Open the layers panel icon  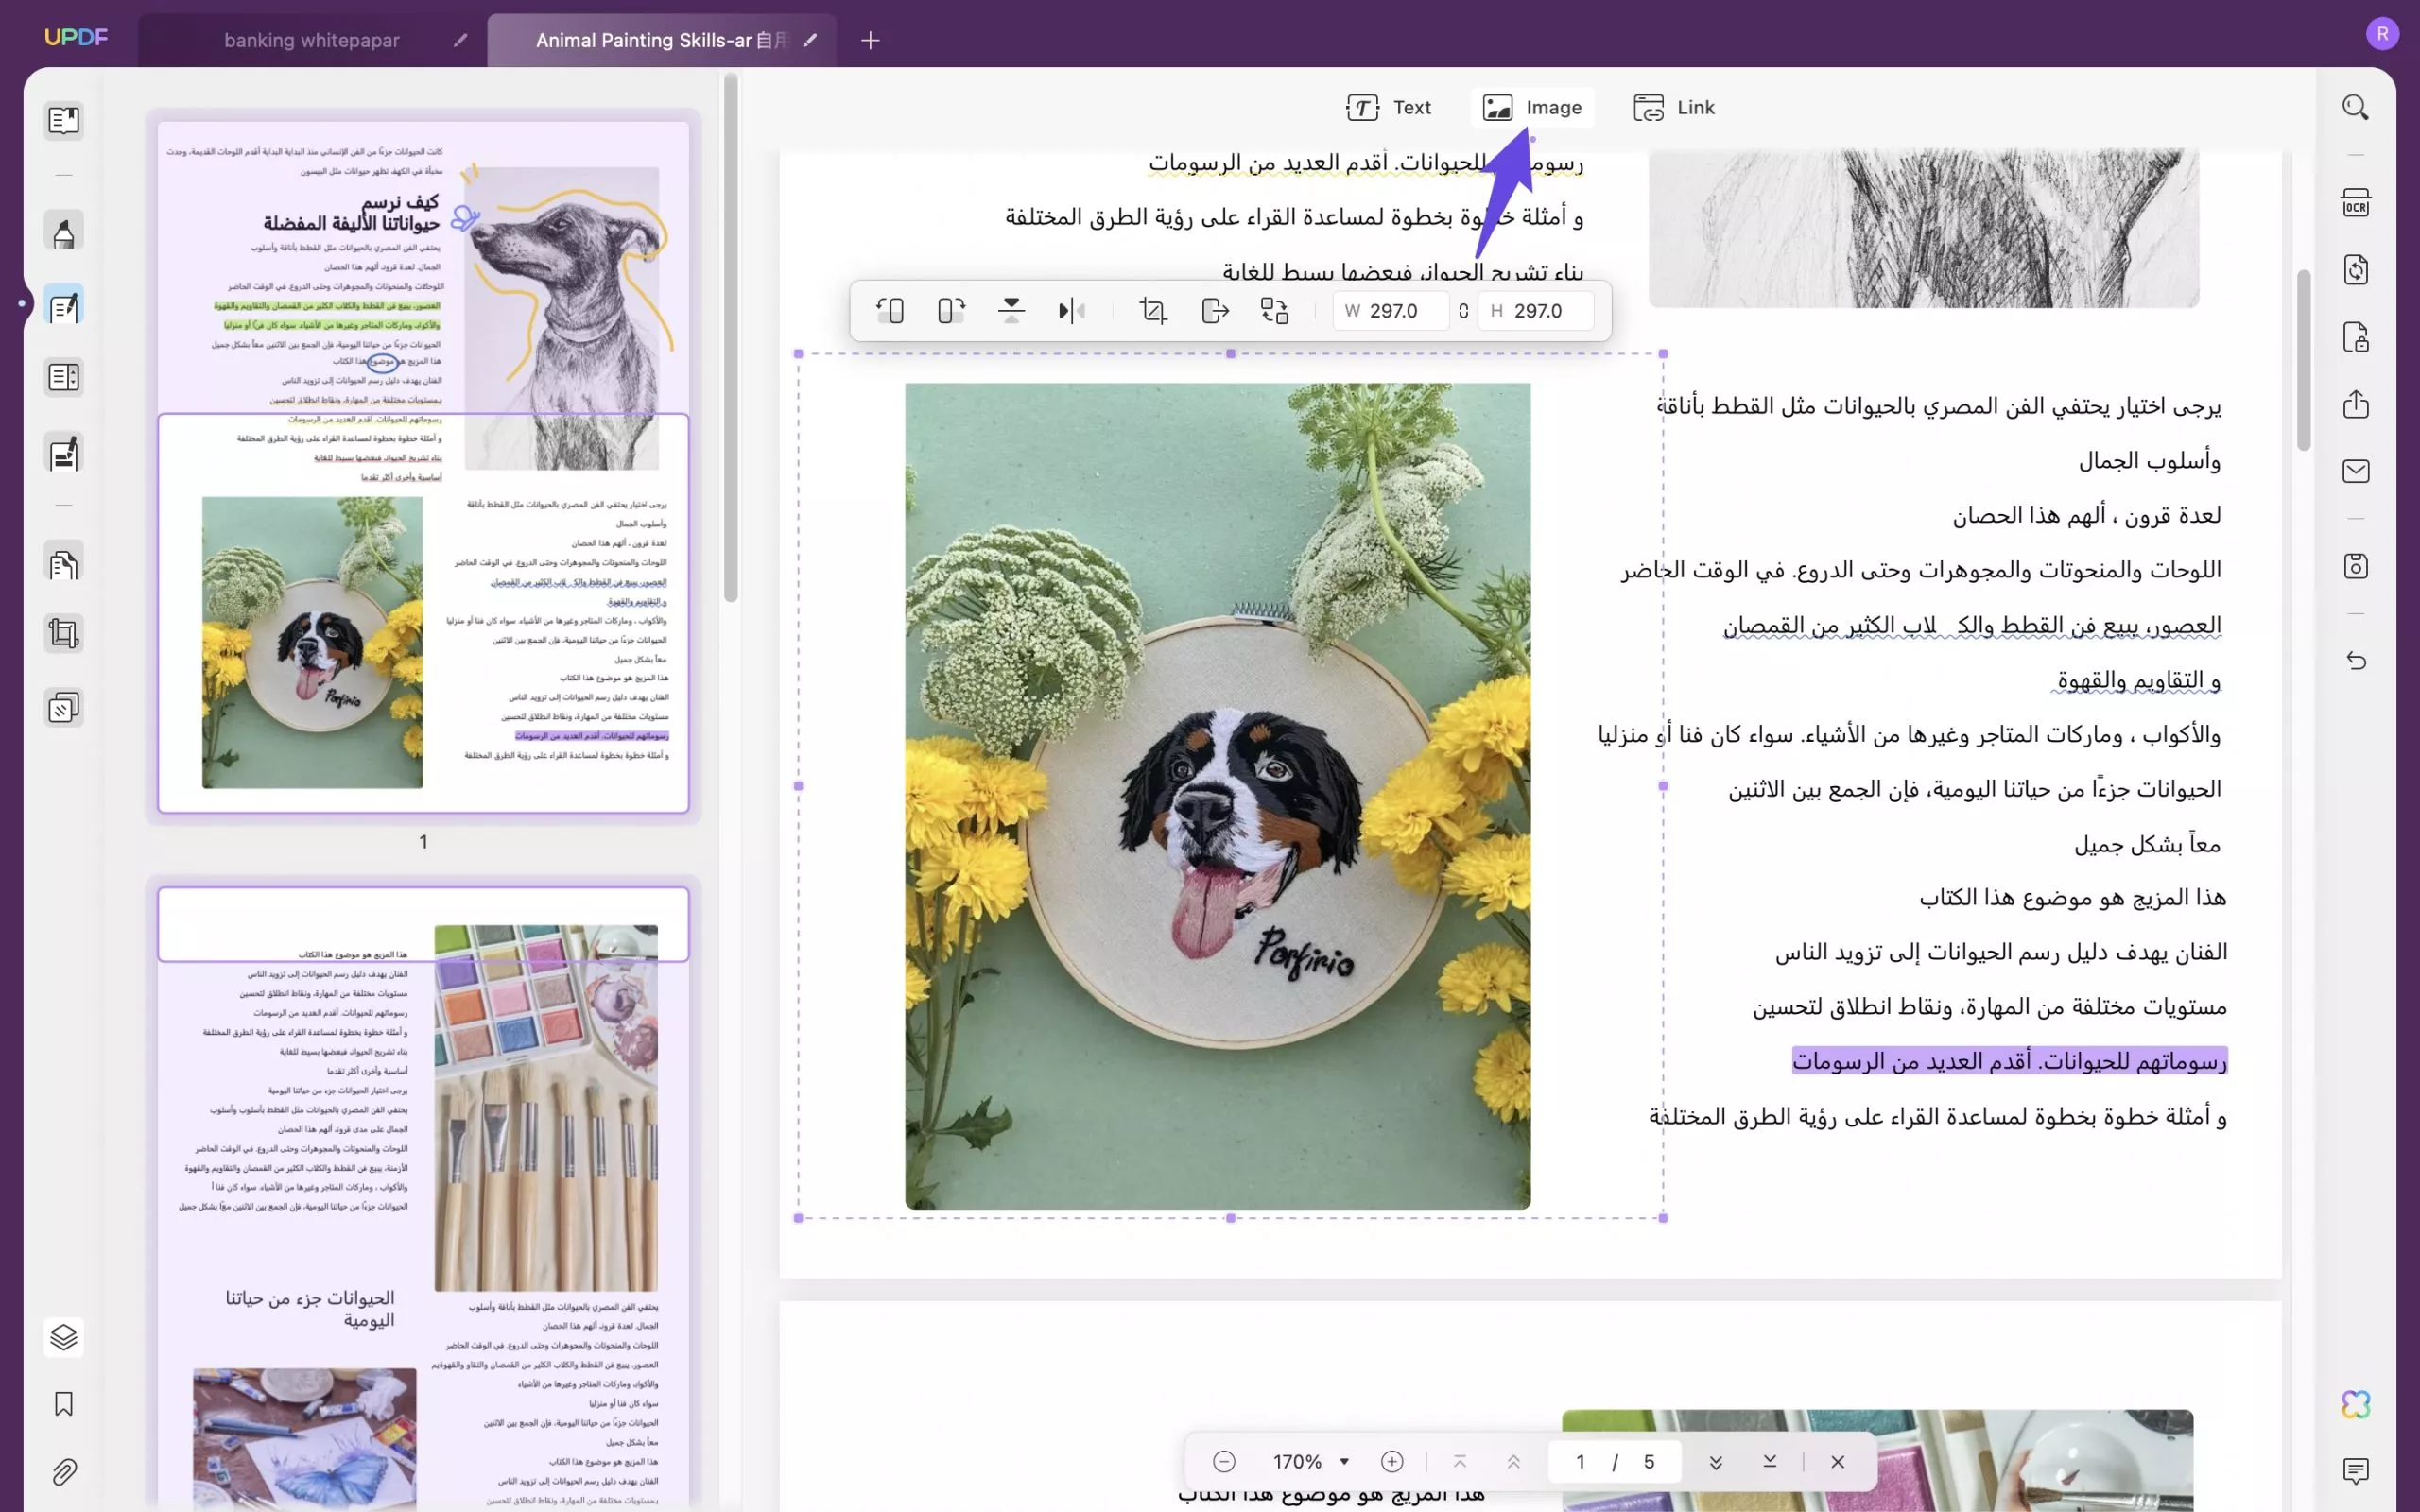click(x=64, y=1337)
